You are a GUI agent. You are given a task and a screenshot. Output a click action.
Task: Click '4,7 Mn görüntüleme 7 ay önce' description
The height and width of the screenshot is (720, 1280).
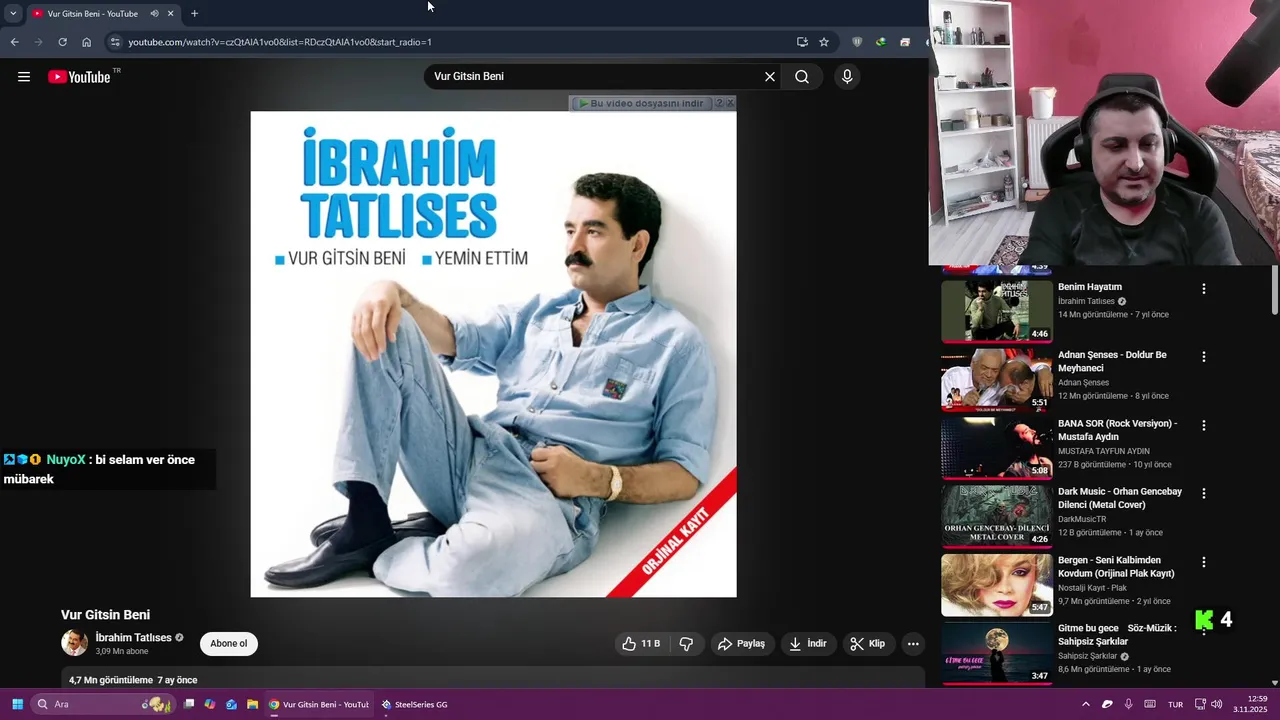click(x=133, y=680)
